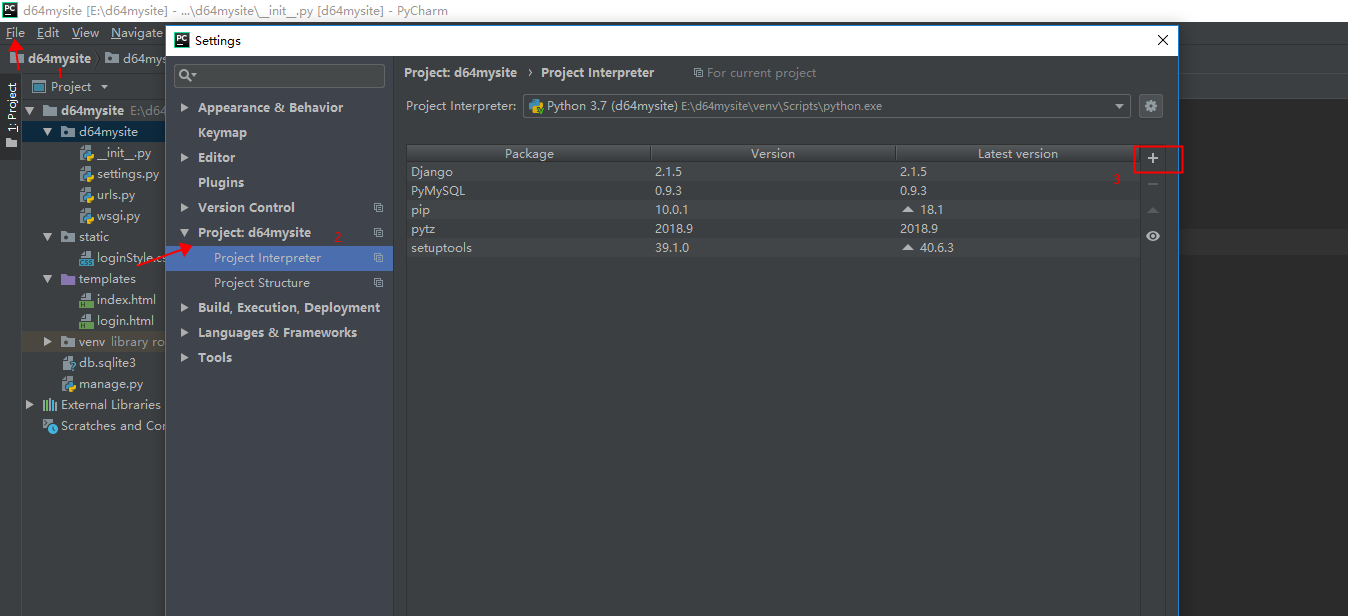
Task: Collapse the templates folder
Action: (48, 278)
